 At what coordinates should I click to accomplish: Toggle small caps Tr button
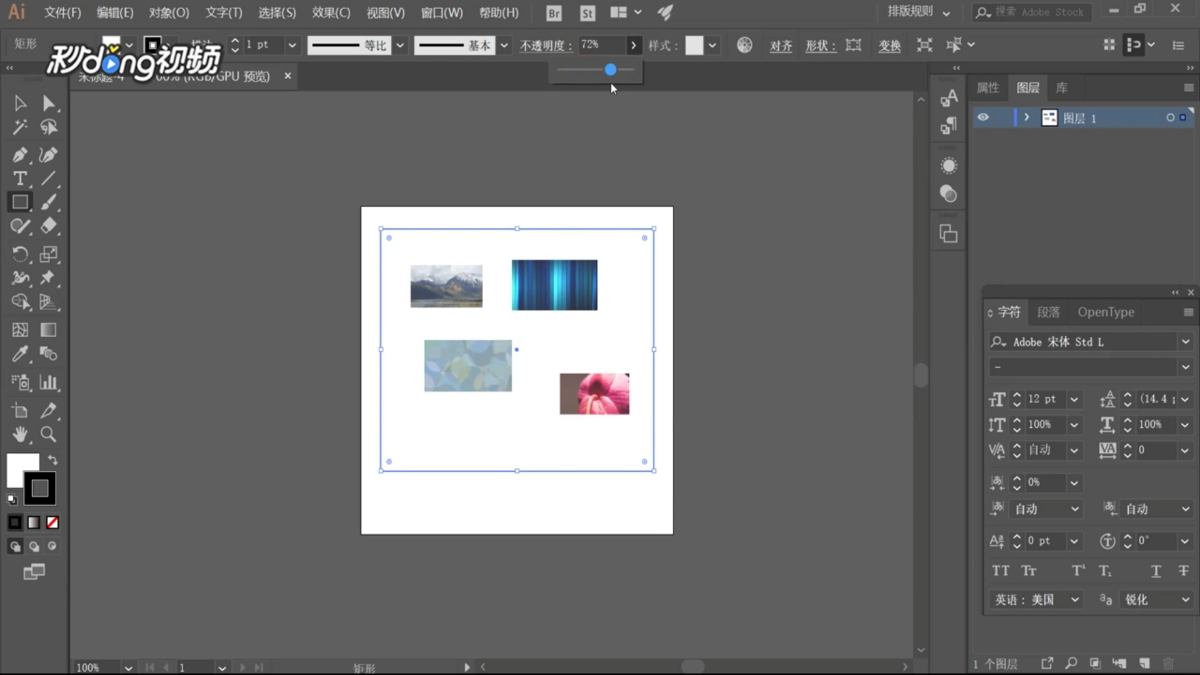[x=1029, y=571]
